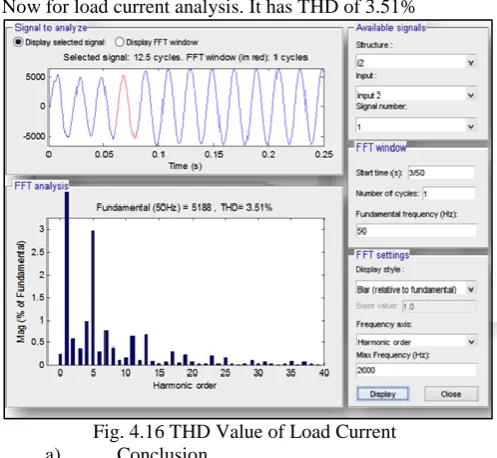
Task: Select the Display FFT window radio button
Action: point(119,42)
